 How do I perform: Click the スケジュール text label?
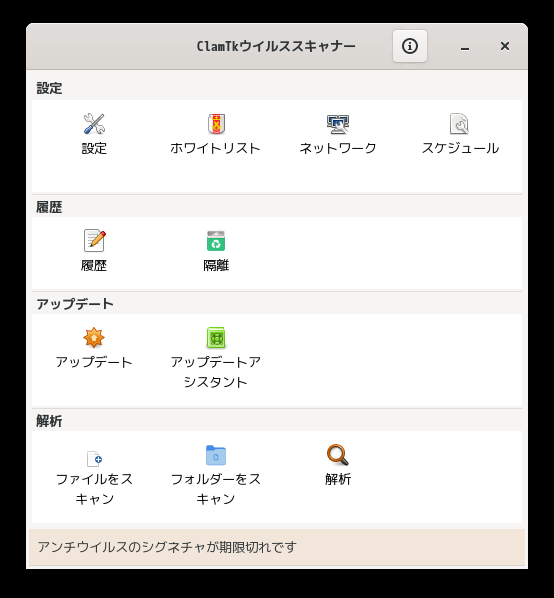click(460, 148)
